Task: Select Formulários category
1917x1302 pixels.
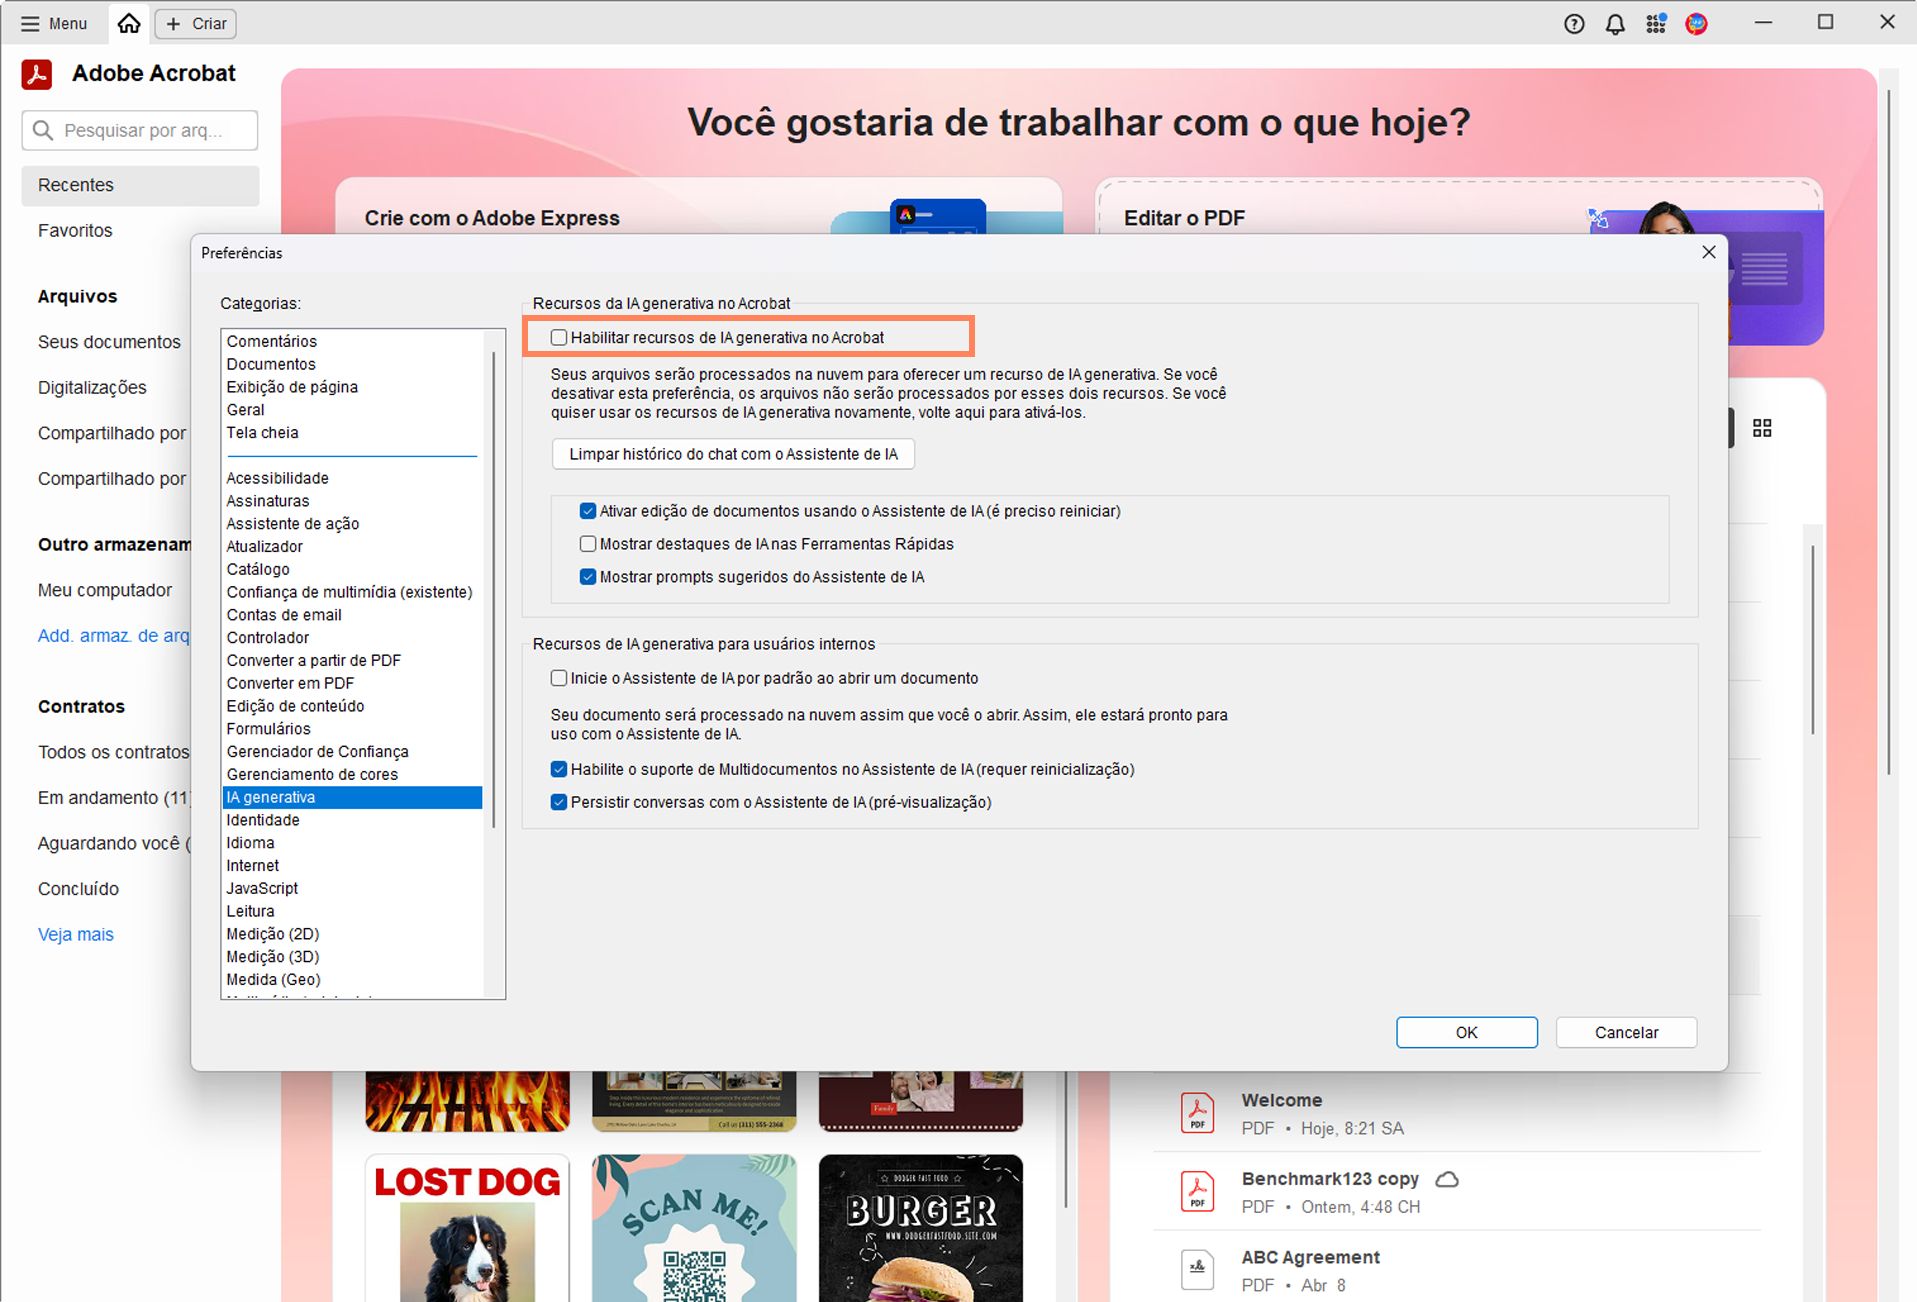Action: click(x=352, y=729)
